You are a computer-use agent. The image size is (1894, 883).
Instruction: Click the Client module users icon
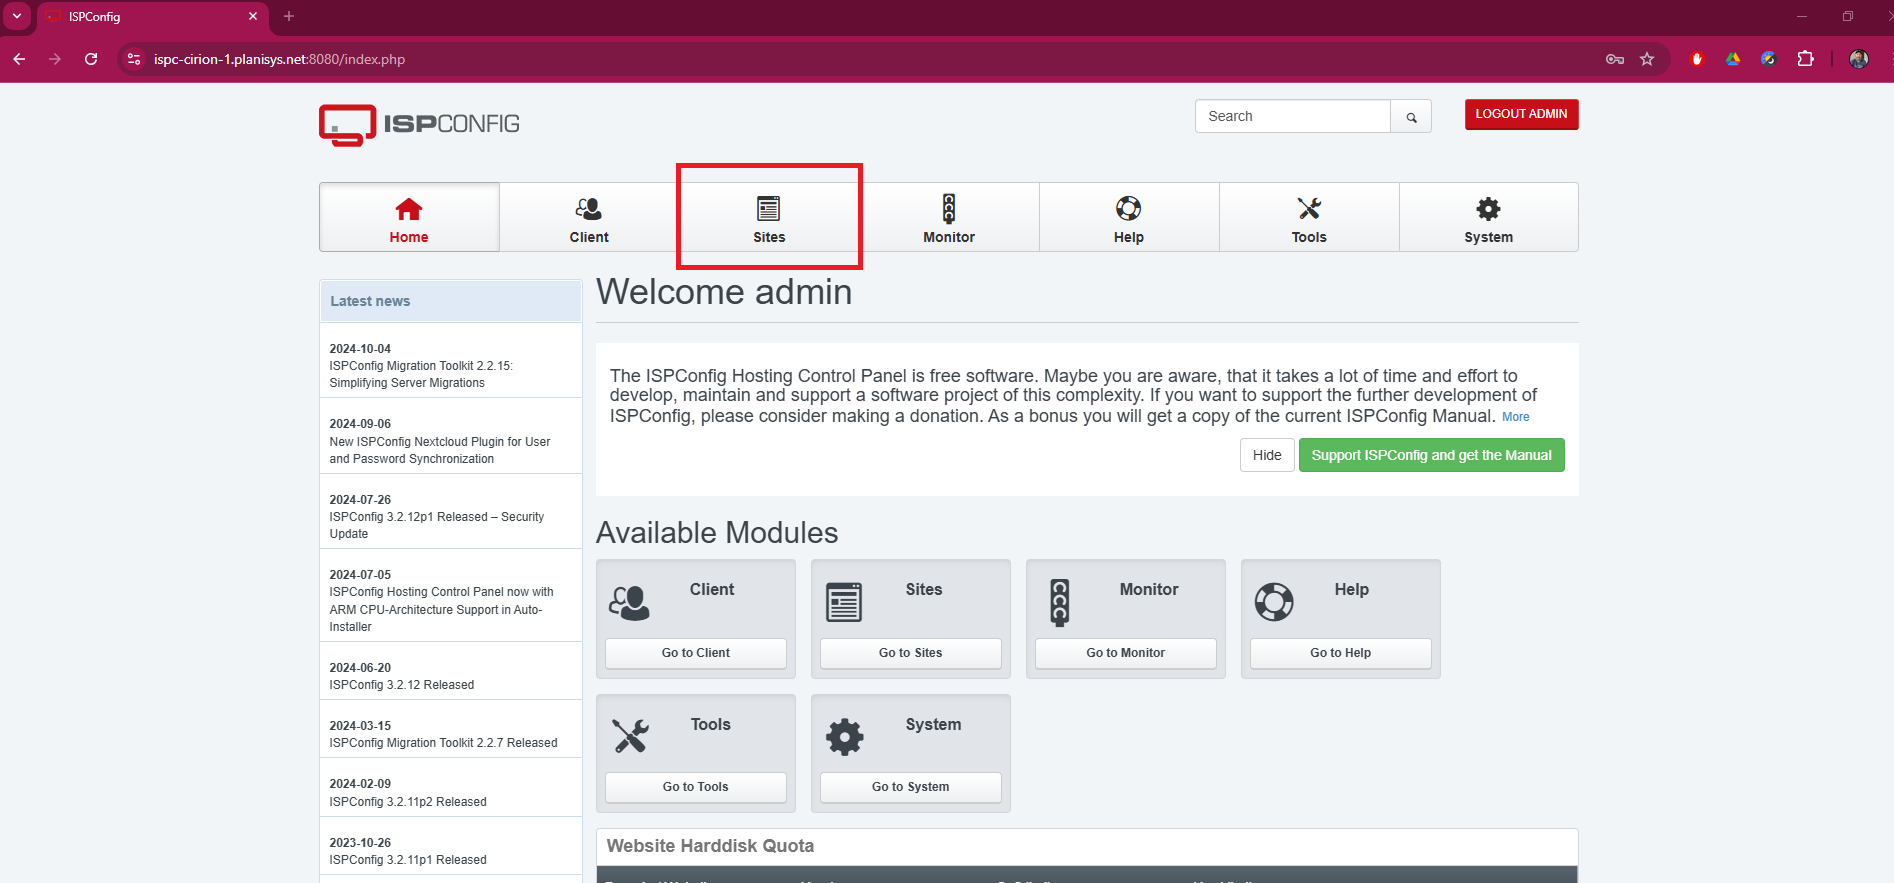pyautogui.click(x=629, y=602)
